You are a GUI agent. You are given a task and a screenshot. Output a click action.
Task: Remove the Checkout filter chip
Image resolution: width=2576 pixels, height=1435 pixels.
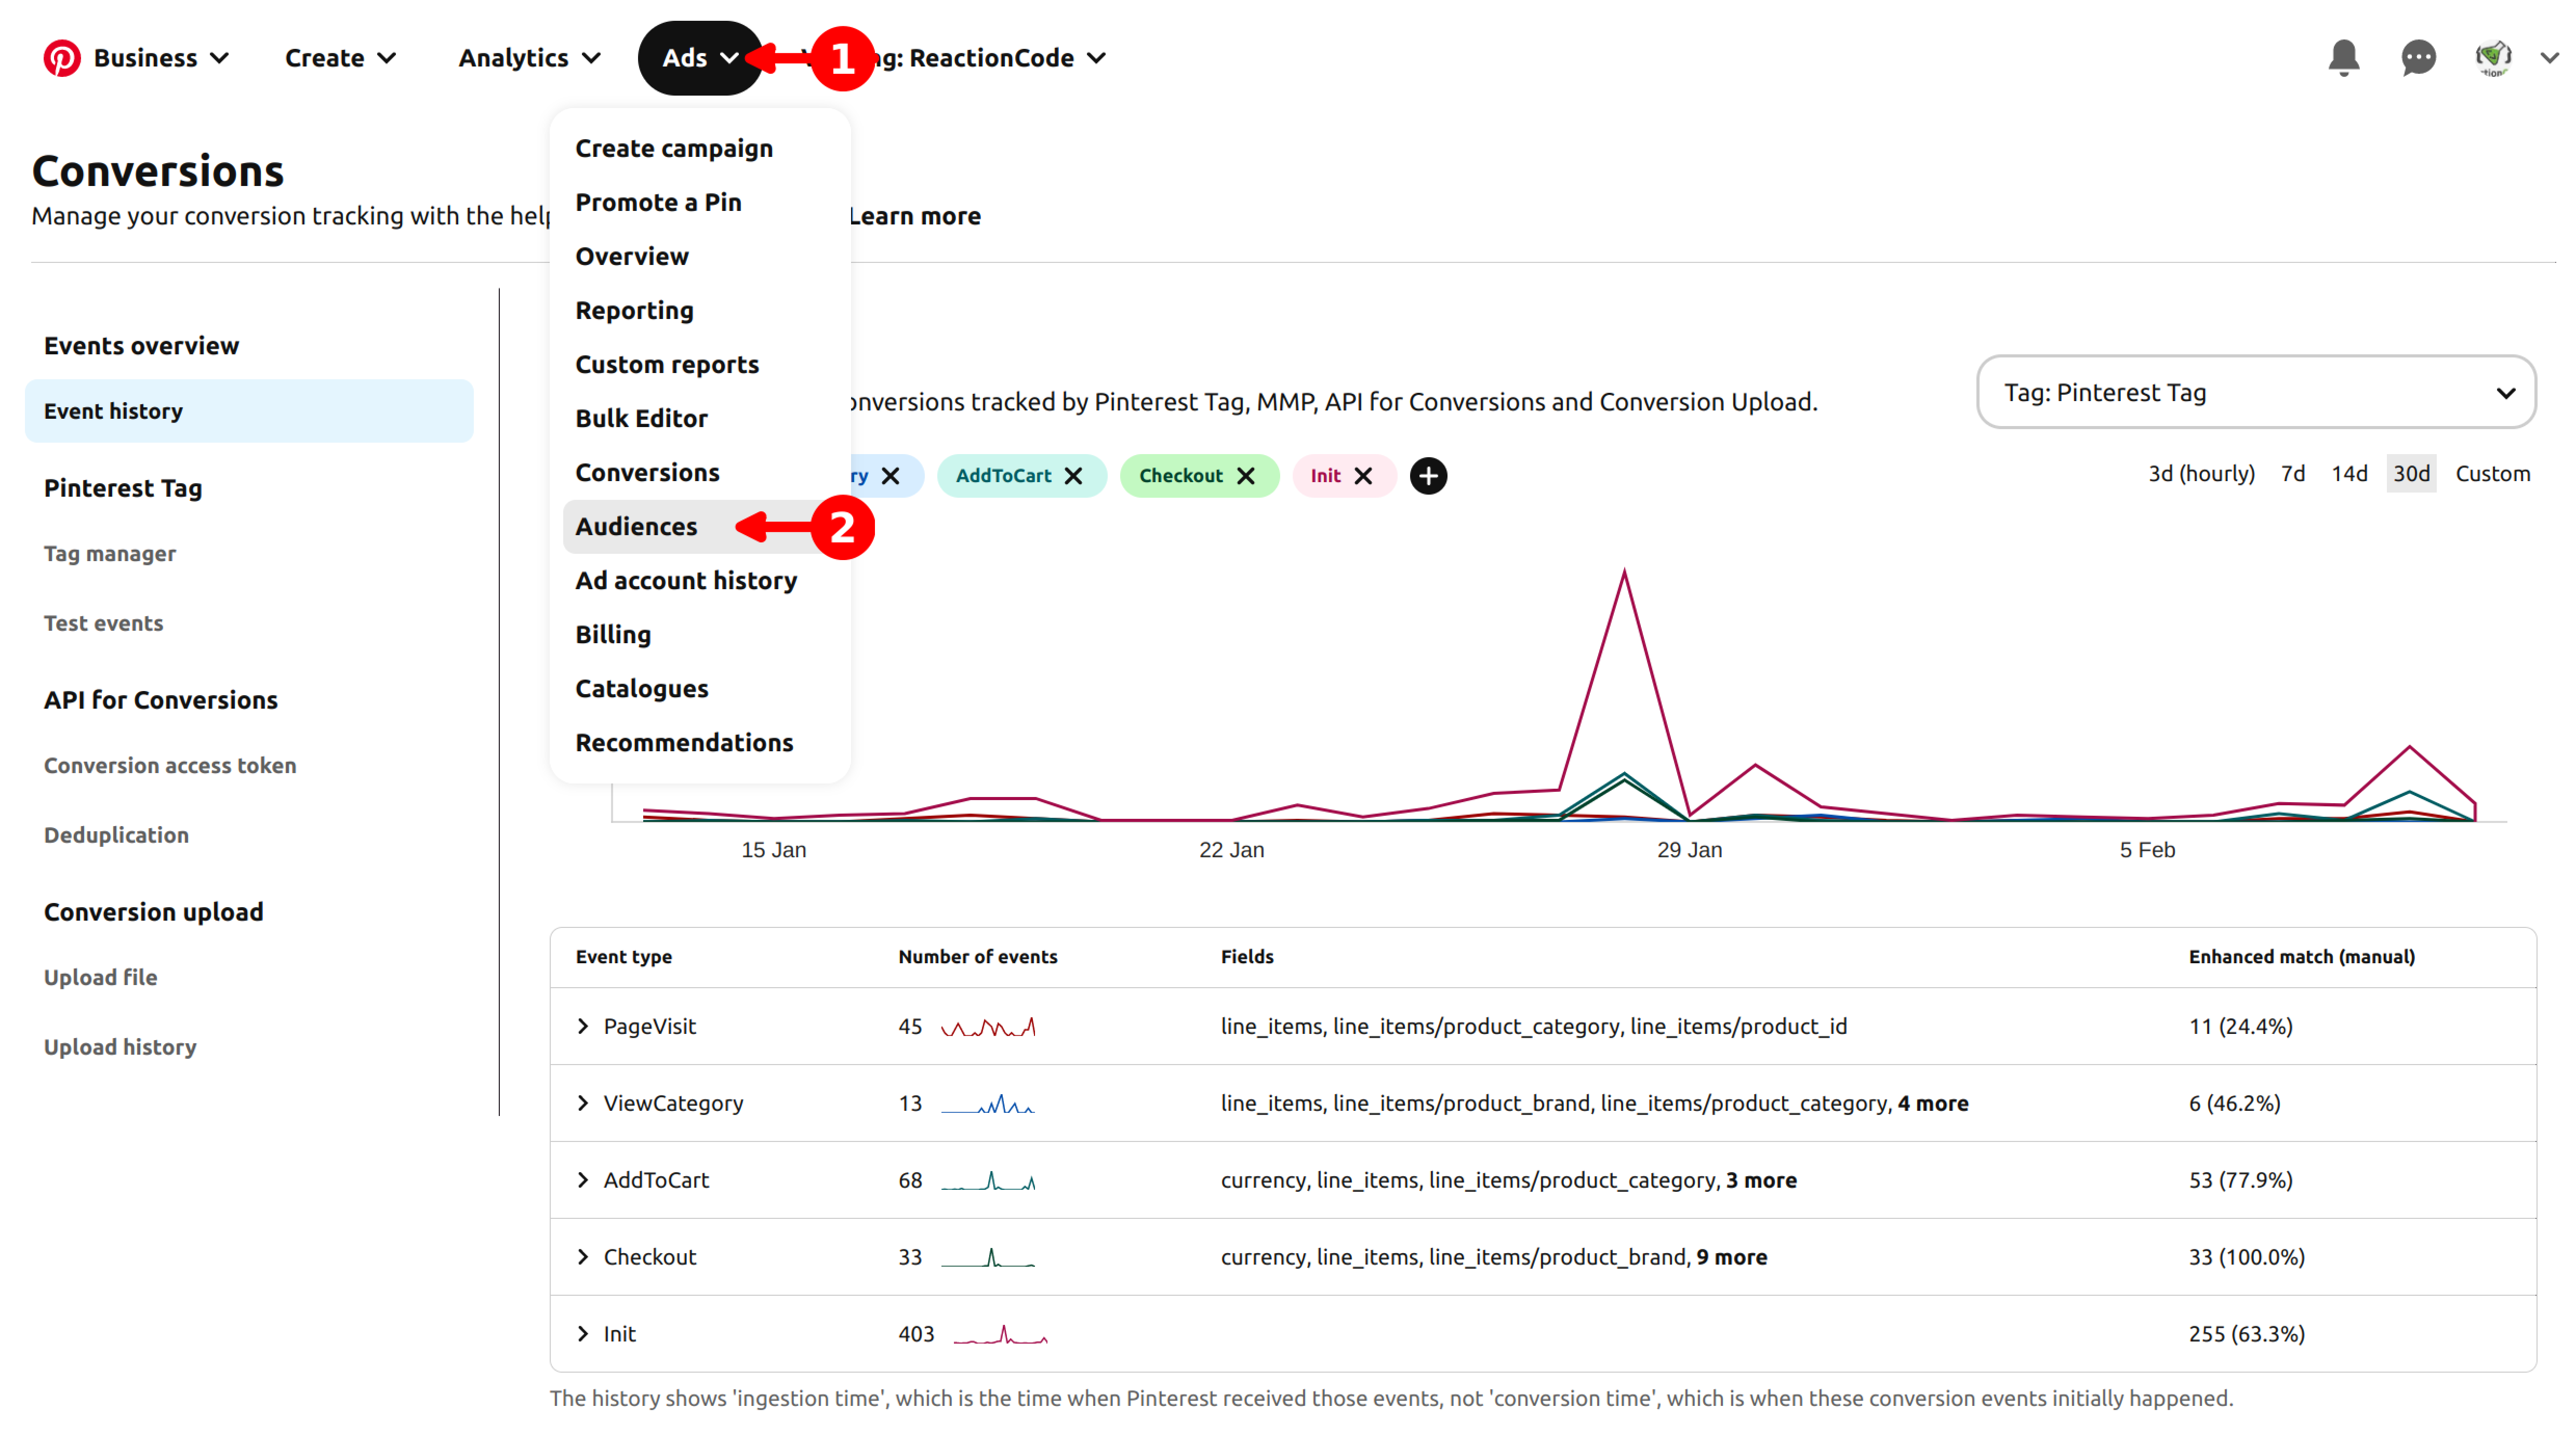[x=1246, y=476]
